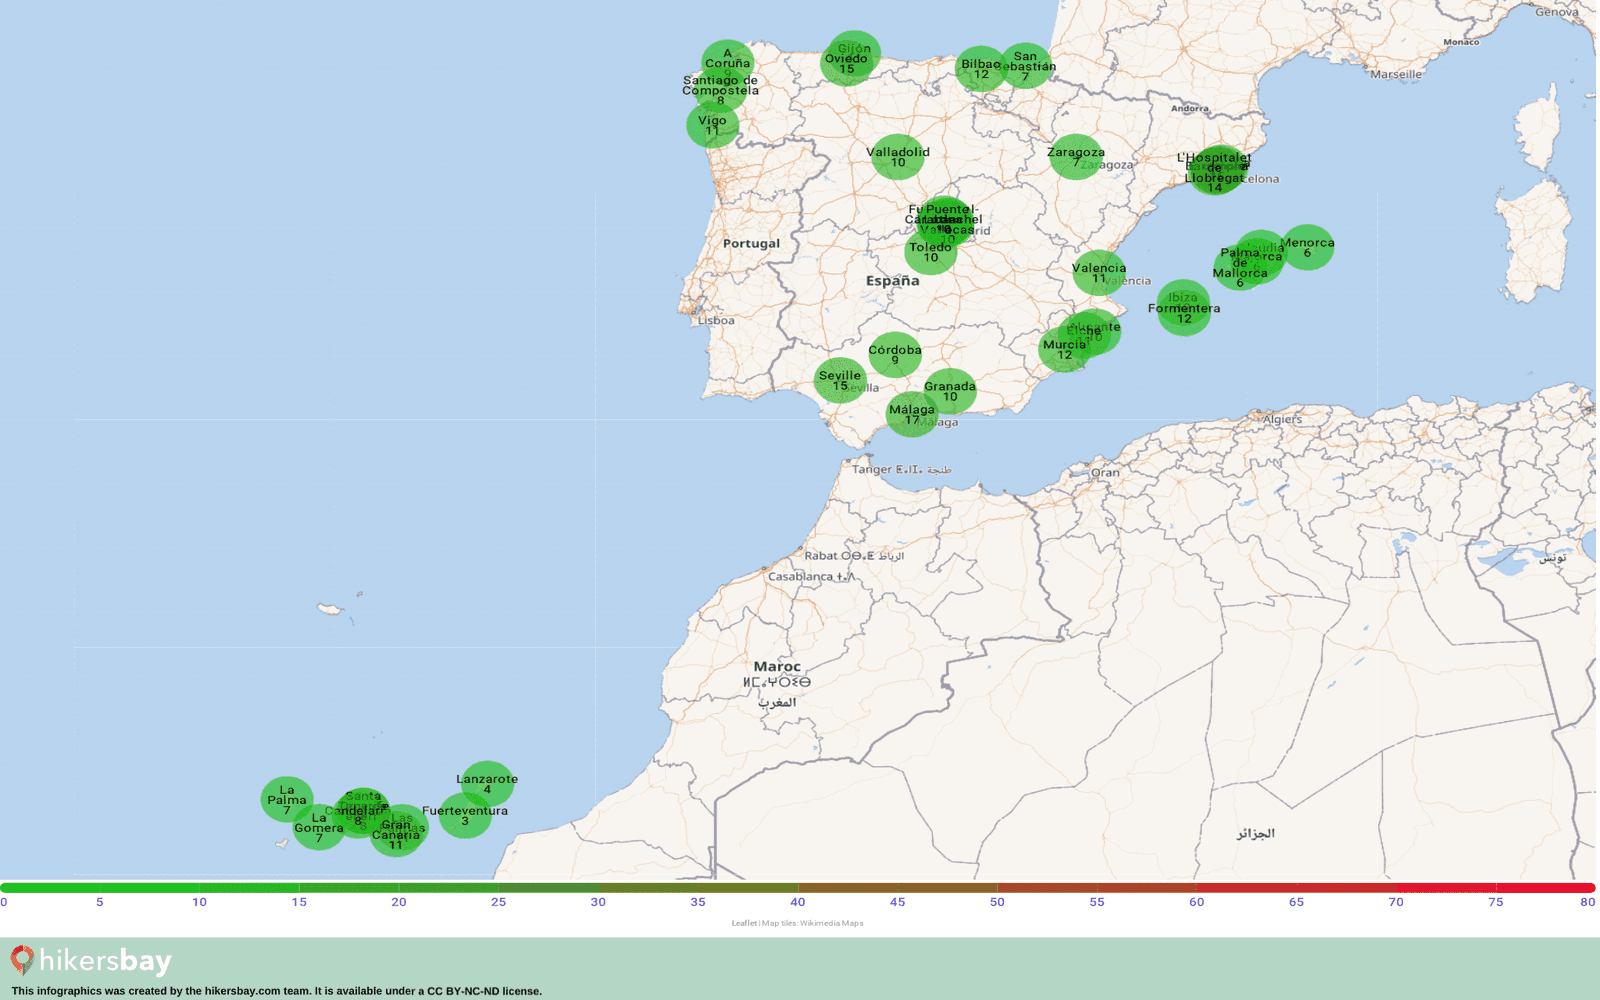Click the Málaga marker showing 17
This screenshot has height=1000, width=1600.
coord(912,414)
